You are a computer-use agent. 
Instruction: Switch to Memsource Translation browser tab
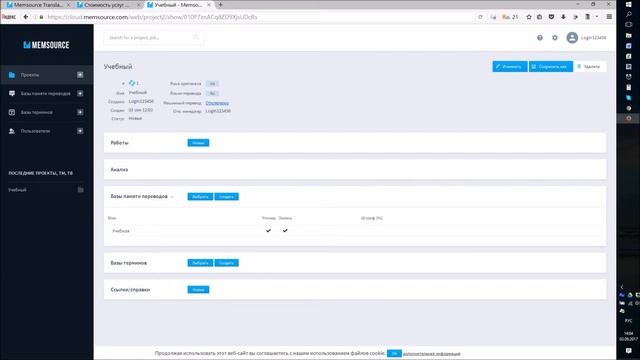pos(37,5)
